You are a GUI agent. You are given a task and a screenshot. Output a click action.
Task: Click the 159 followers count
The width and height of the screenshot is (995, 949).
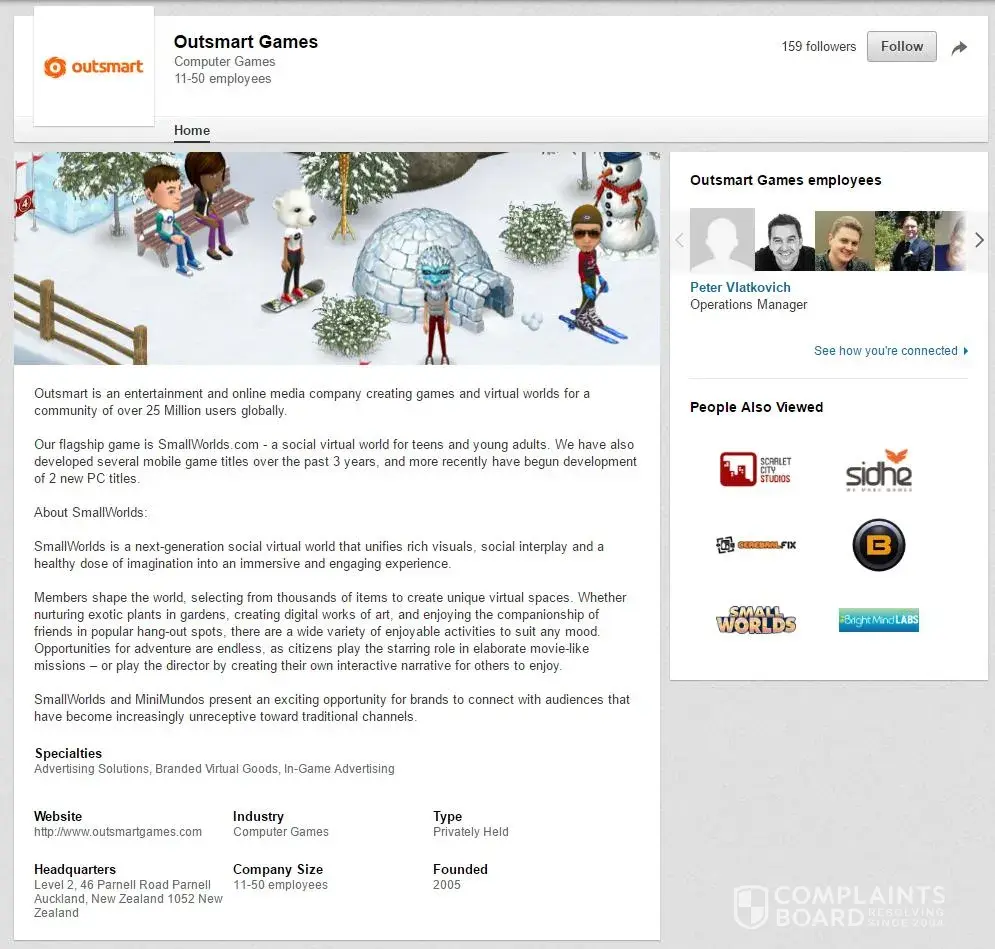pyautogui.click(x=818, y=46)
